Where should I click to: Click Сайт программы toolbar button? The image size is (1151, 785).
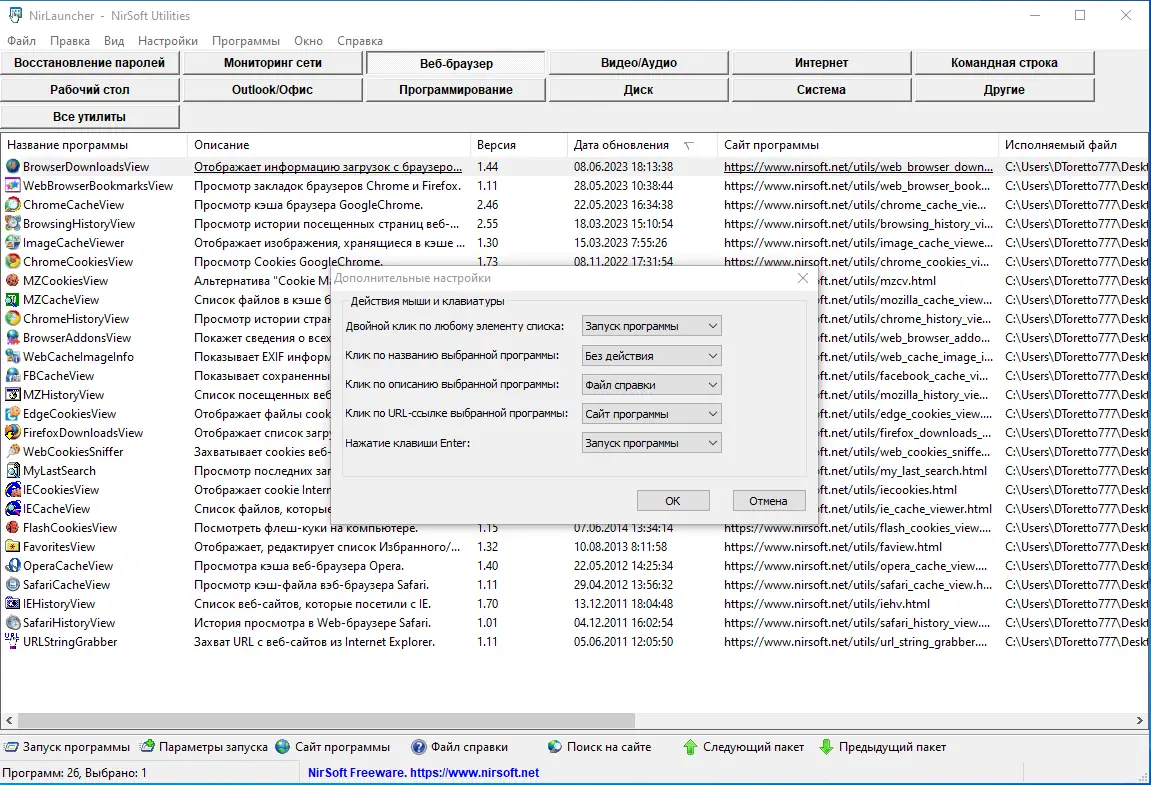tap(333, 747)
